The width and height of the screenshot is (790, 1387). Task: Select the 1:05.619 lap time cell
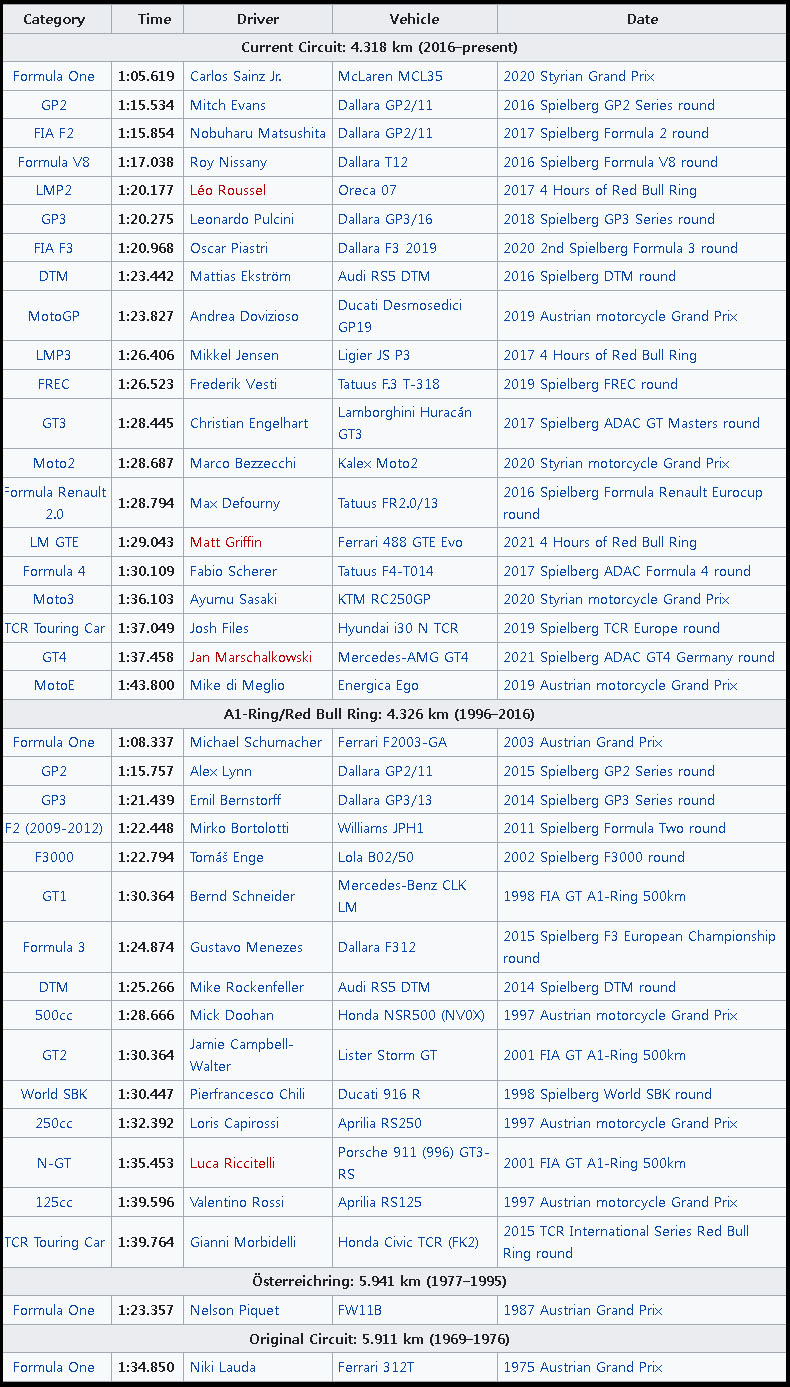(146, 76)
